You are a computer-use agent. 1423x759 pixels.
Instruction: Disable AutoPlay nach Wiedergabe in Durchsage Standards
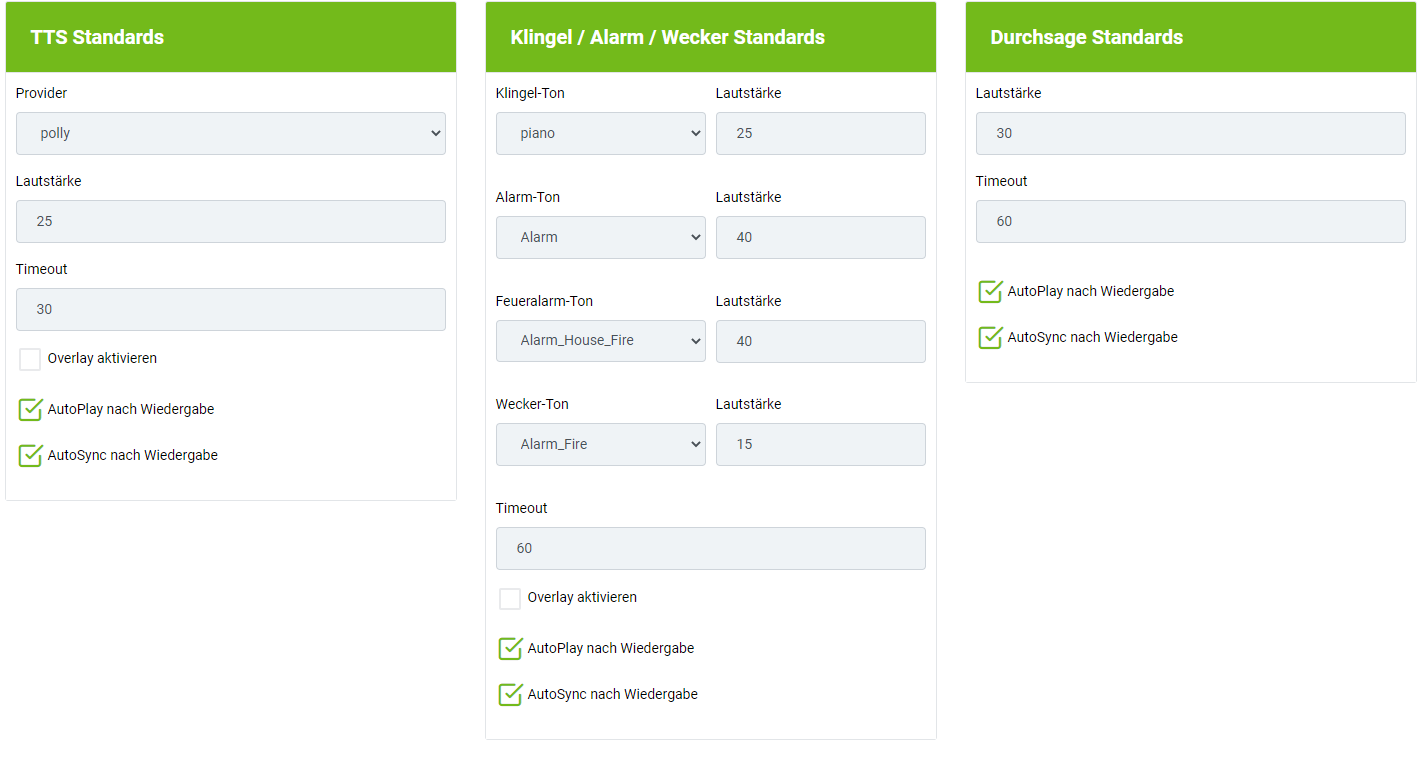point(990,292)
